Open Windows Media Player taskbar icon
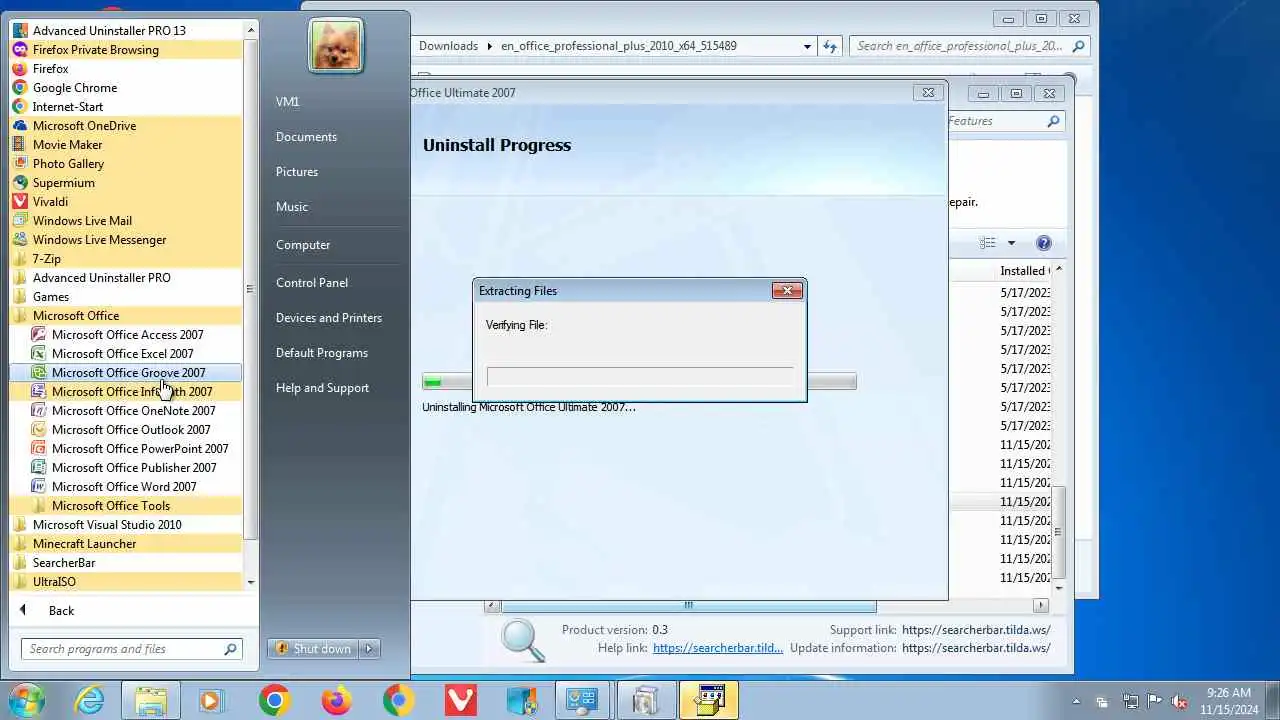This screenshot has width=1280, height=720. pos(210,700)
